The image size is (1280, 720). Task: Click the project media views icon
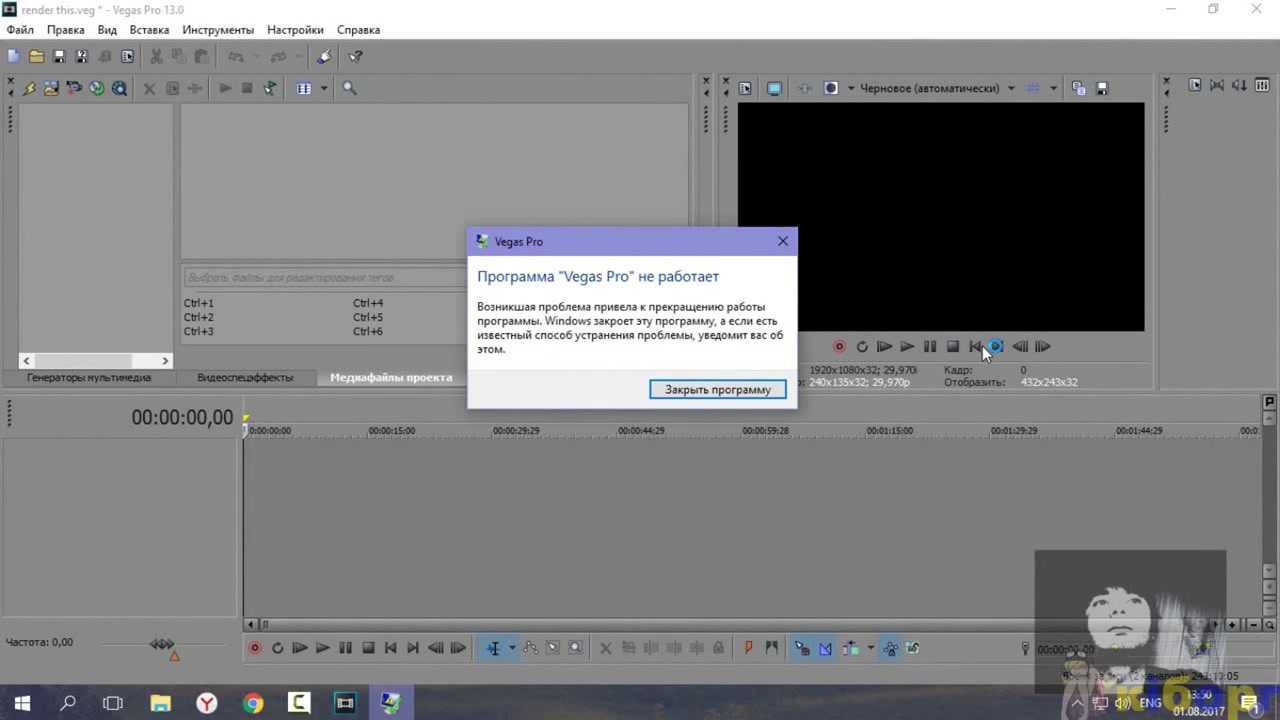click(x=304, y=88)
